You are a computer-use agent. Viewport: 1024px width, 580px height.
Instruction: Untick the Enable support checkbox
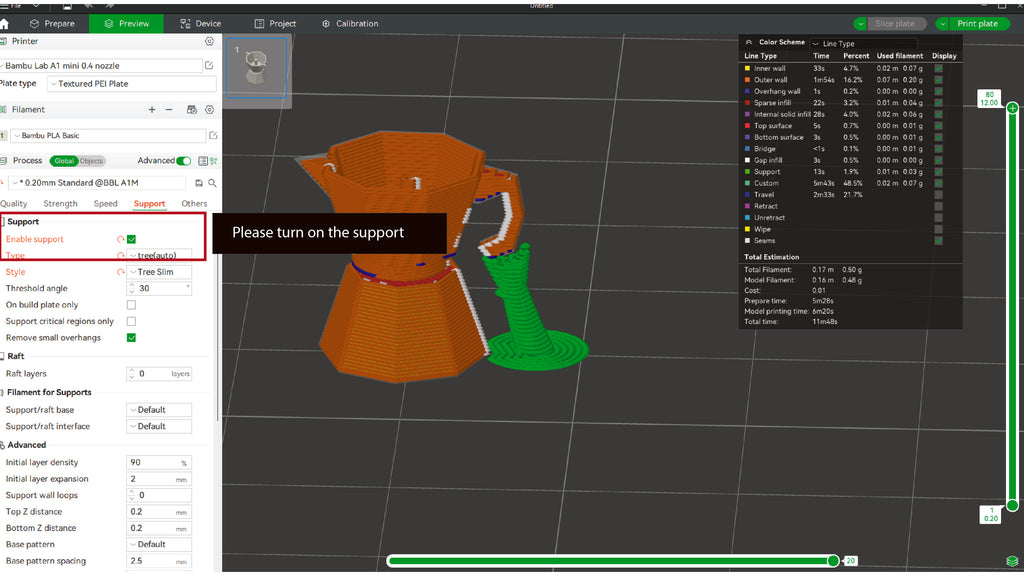tap(131, 240)
